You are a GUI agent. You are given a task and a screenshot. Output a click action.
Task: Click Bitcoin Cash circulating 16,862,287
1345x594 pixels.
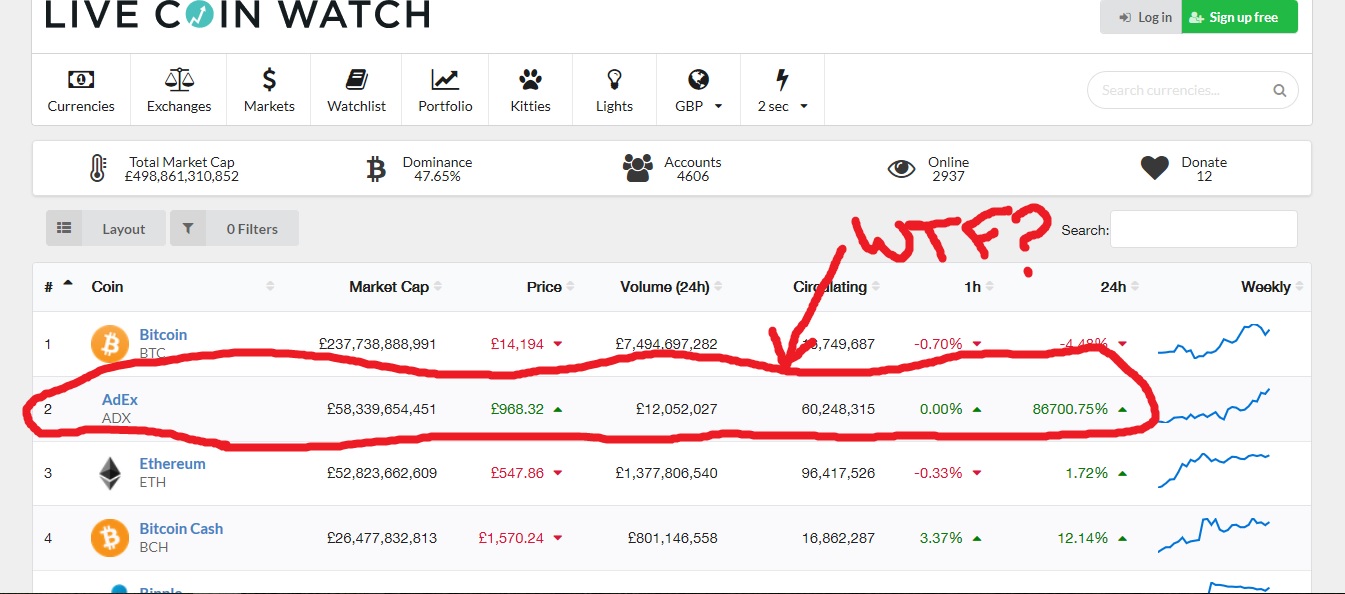click(838, 538)
